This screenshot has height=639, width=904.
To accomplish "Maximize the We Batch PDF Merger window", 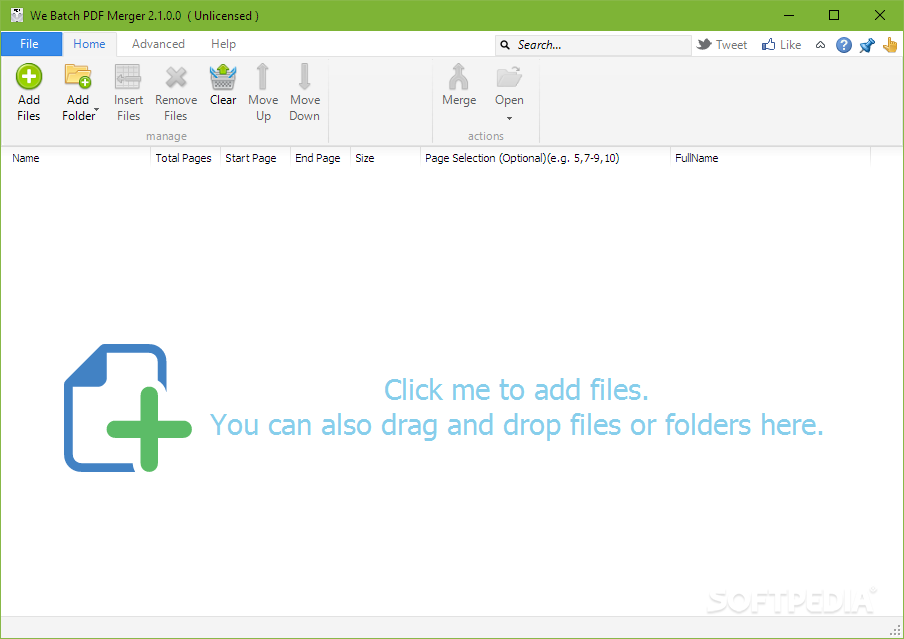I will [x=834, y=16].
